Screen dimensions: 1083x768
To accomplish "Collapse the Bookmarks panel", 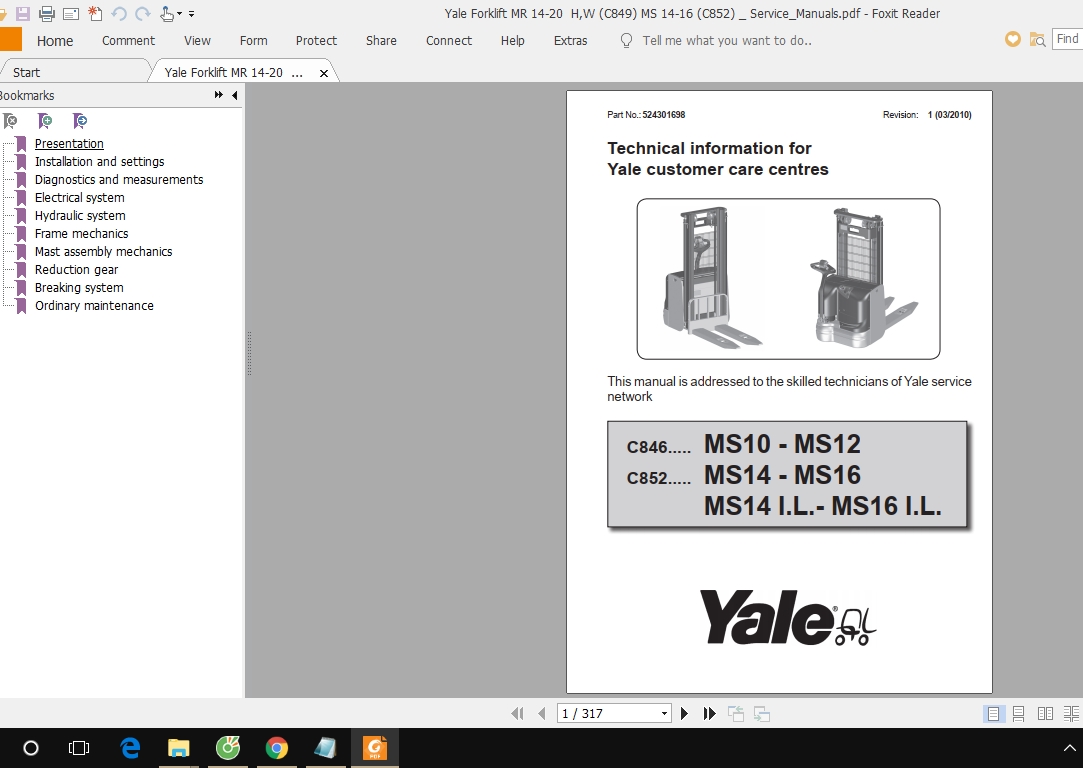I will pyautogui.click(x=234, y=95).
